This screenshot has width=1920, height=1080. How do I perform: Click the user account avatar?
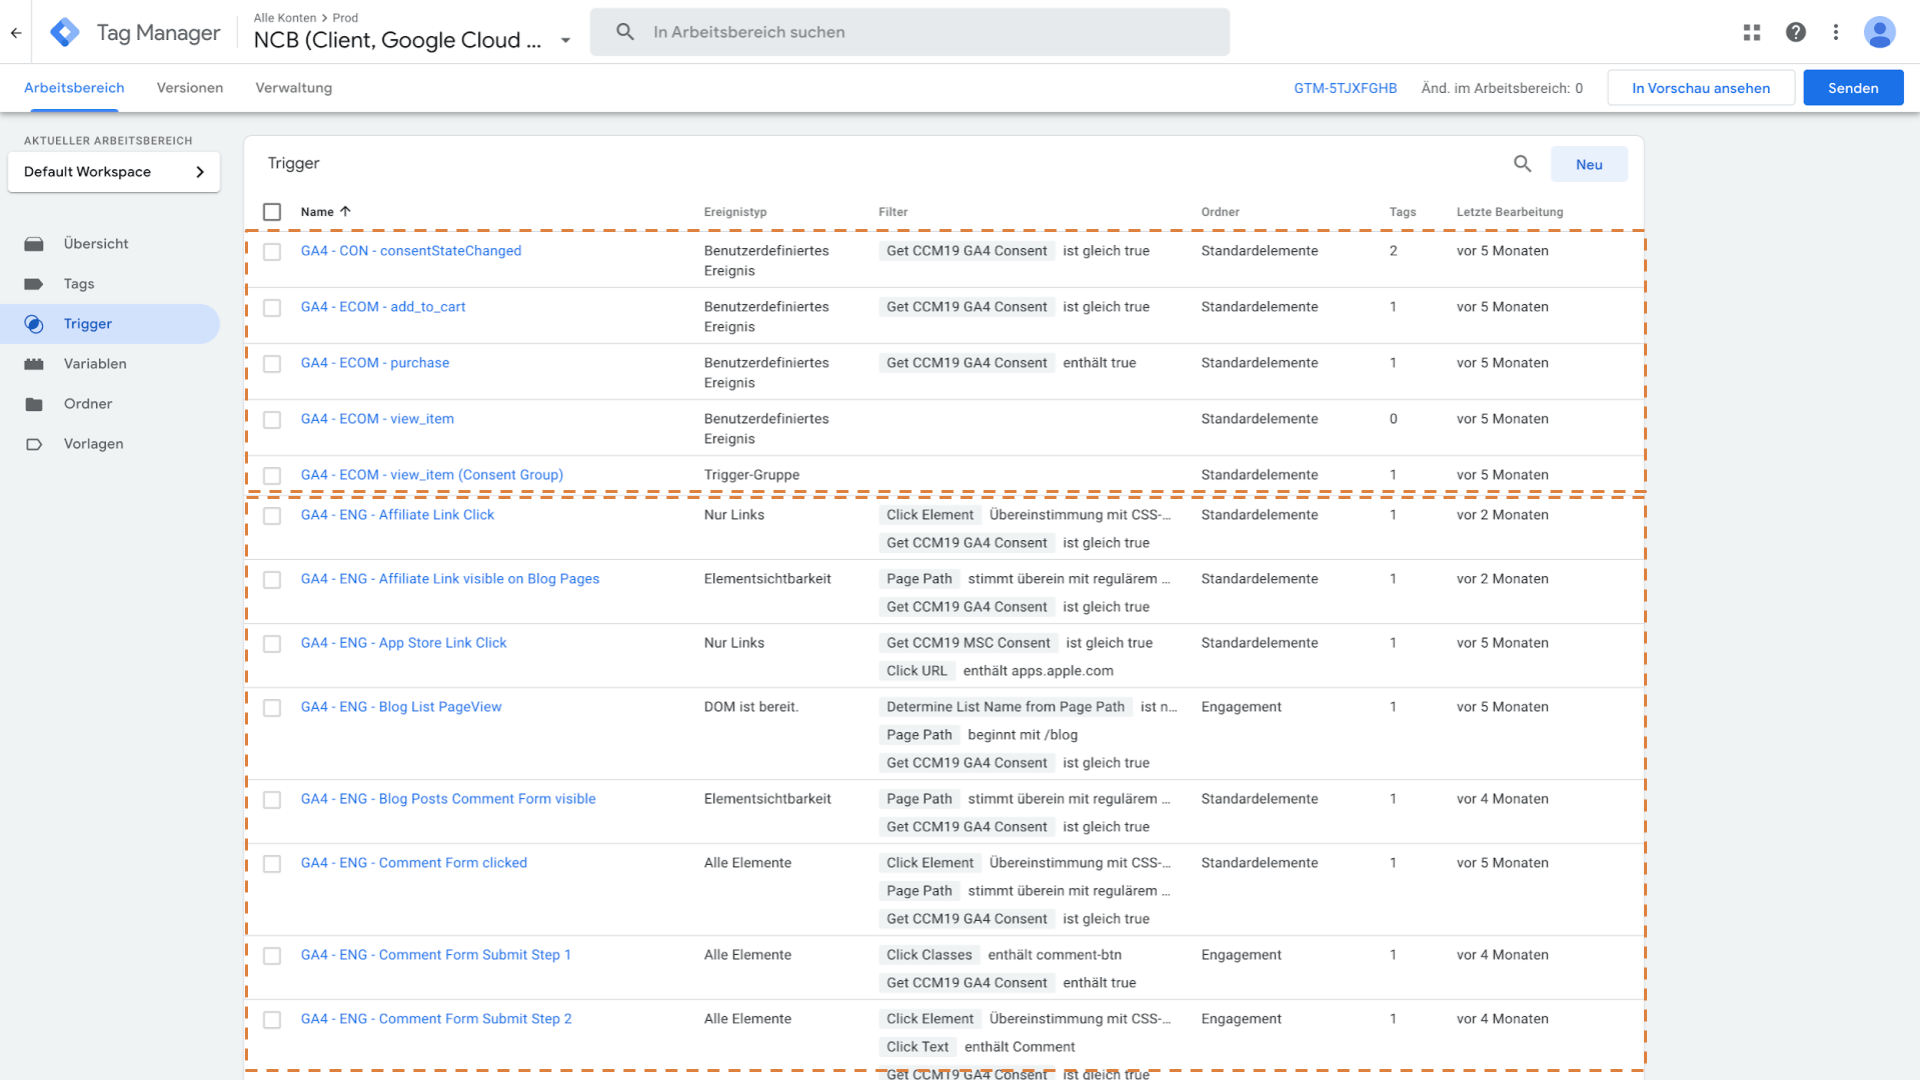tap(1879, 32)
